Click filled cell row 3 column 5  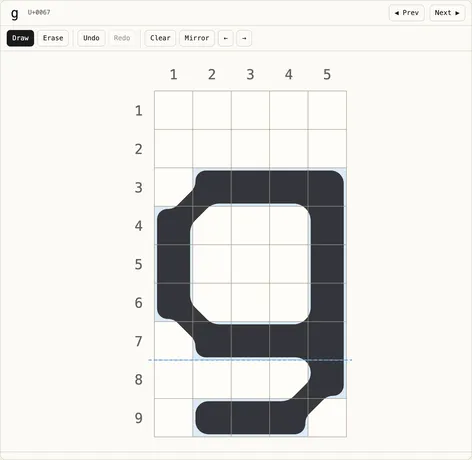(x=327, y=187)
